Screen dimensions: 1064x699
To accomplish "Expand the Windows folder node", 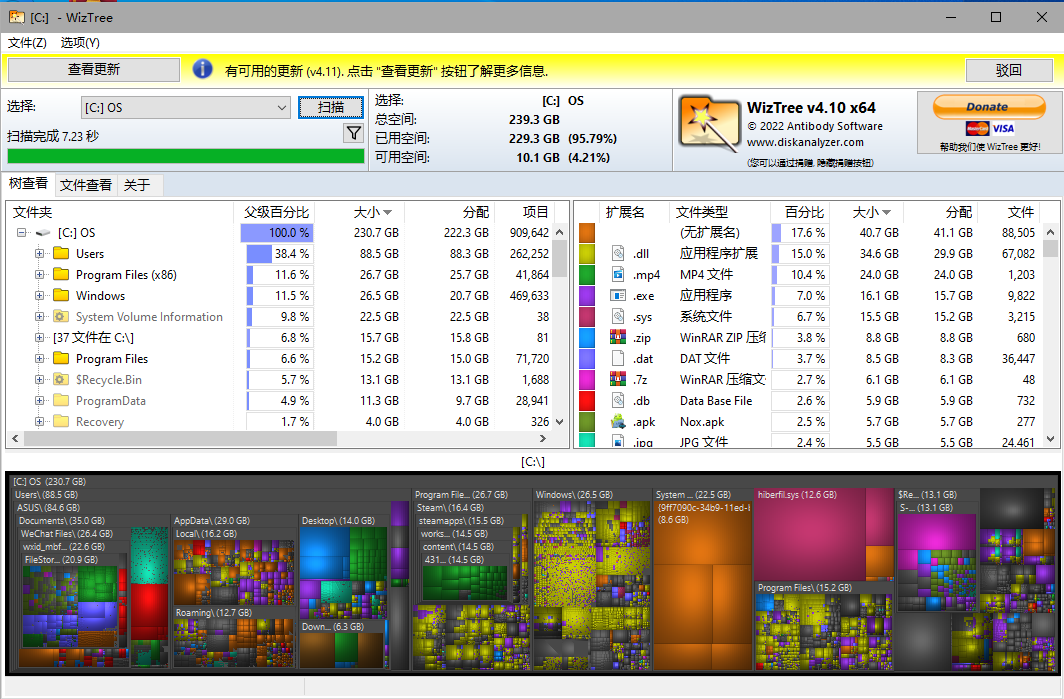I will point(39,296).
